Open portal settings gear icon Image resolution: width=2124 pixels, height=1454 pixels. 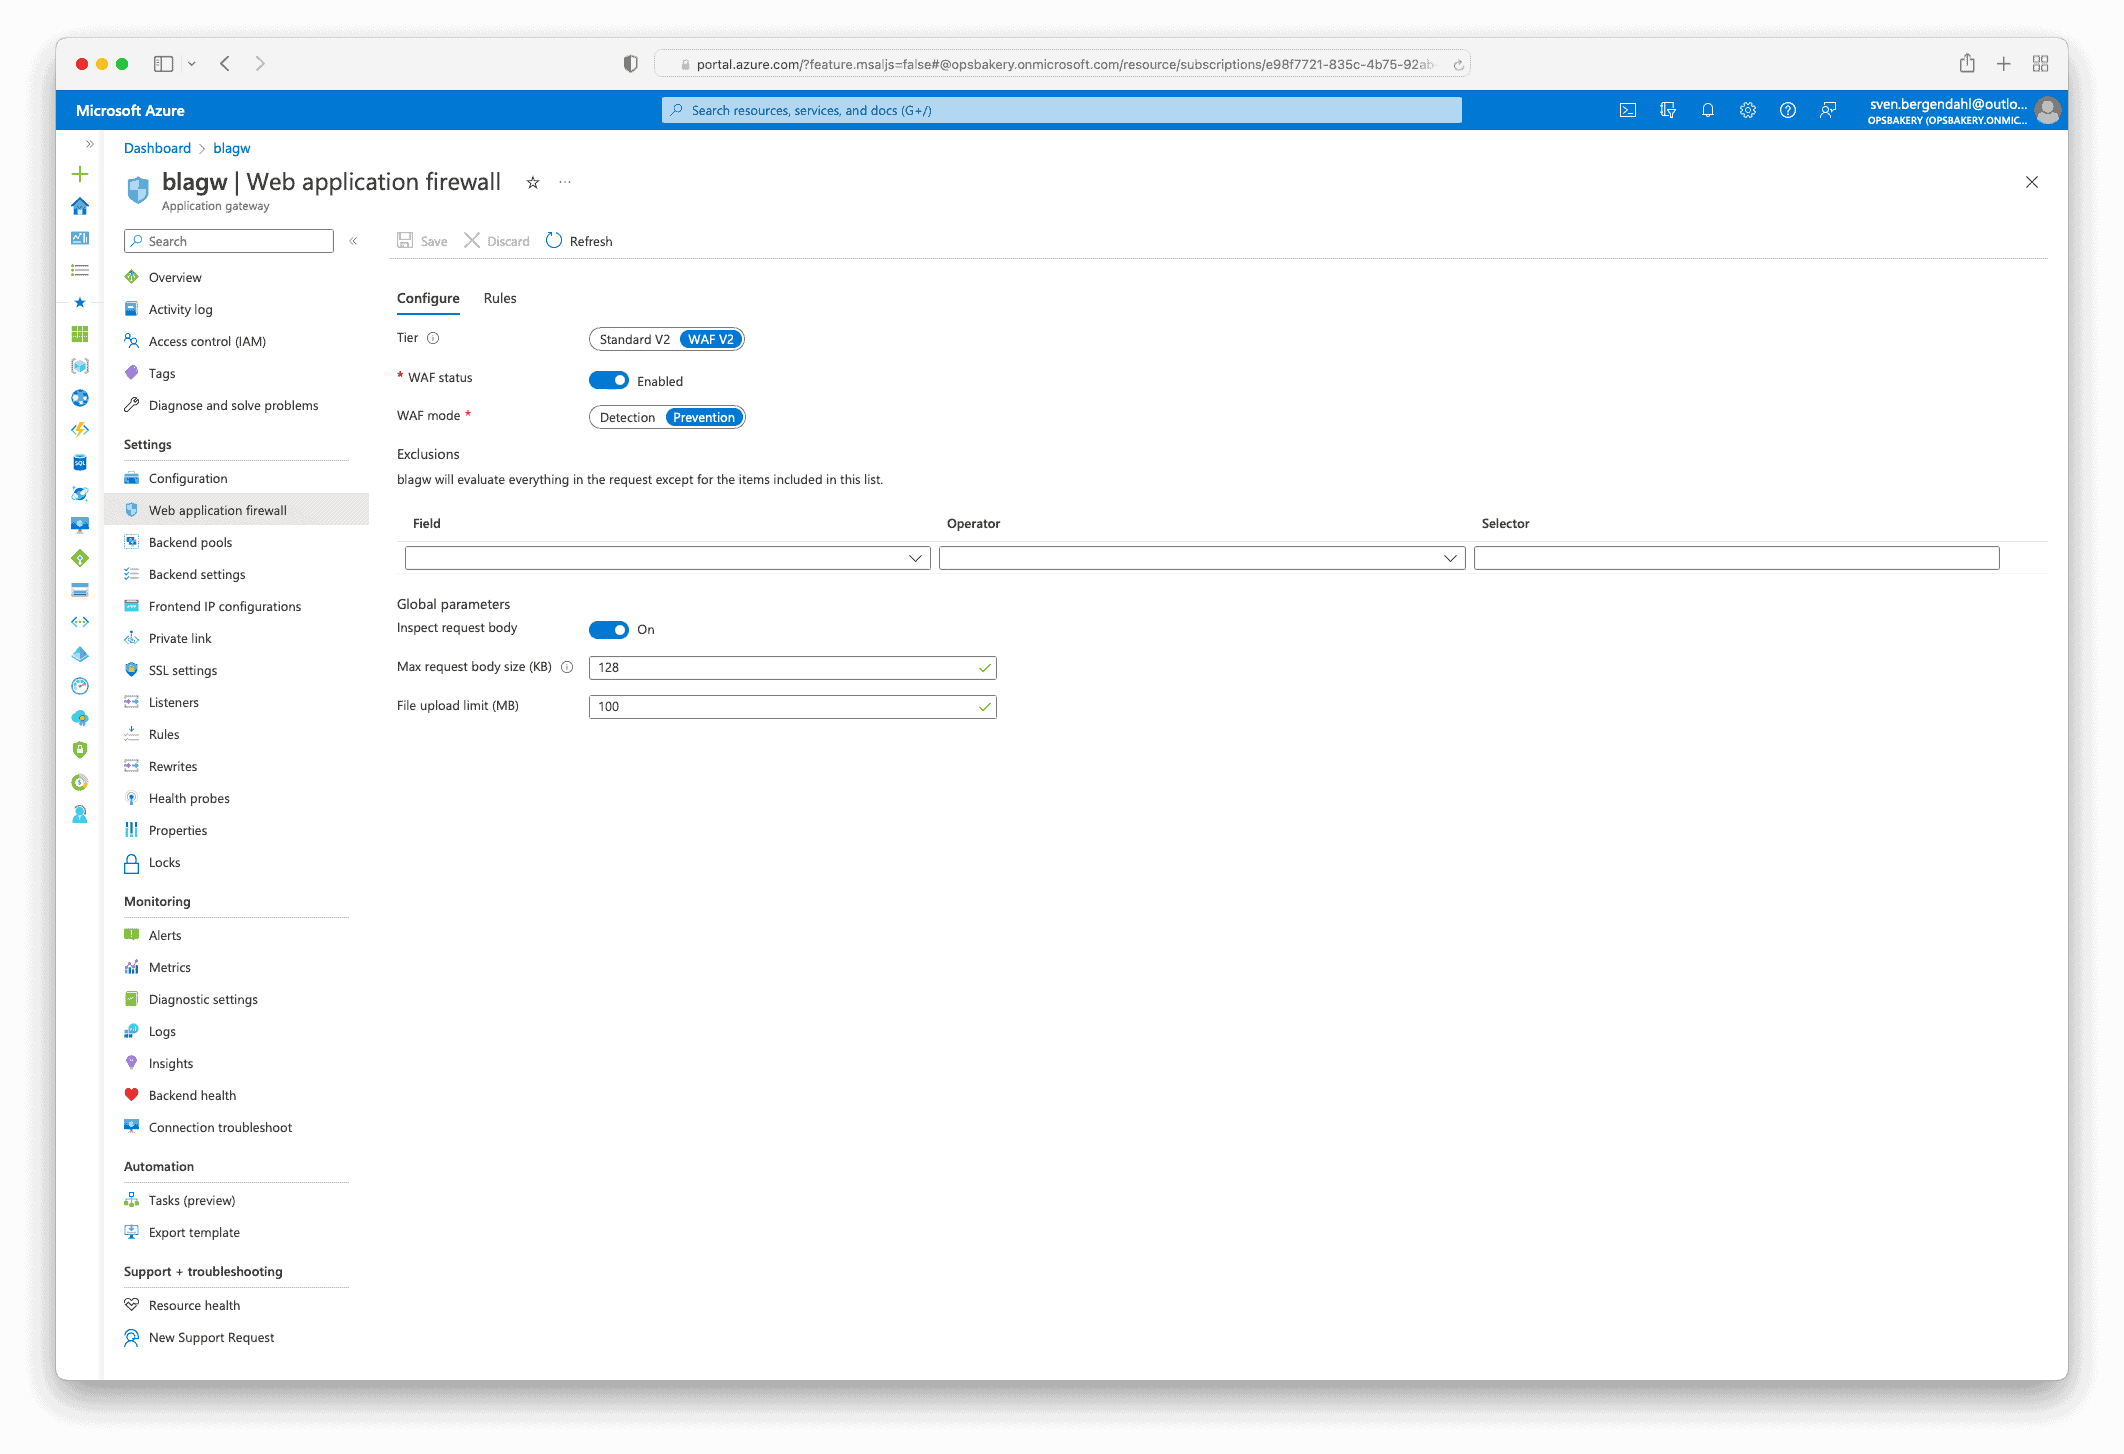[x=1748, y=110]
